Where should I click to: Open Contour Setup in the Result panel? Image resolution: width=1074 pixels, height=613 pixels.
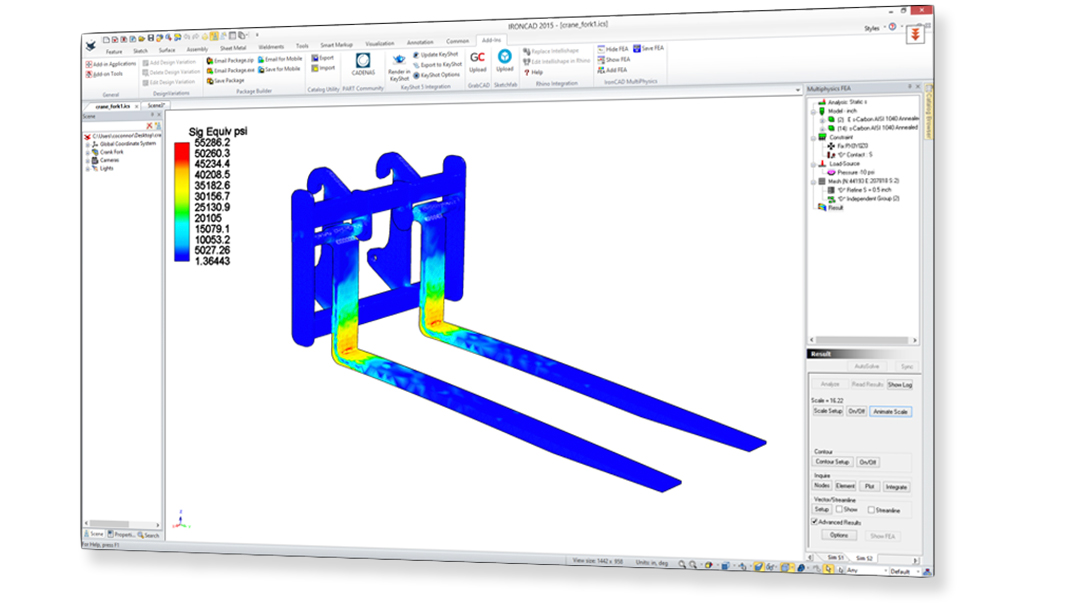pos(831,462)
